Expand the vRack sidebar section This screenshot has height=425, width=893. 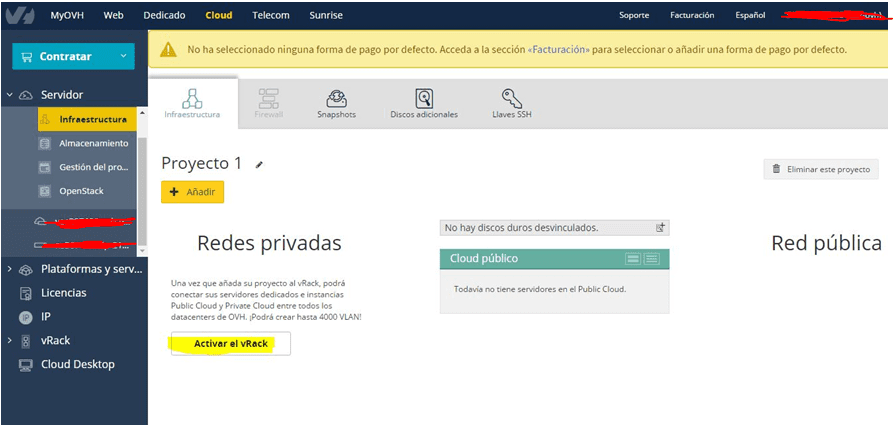10,341
